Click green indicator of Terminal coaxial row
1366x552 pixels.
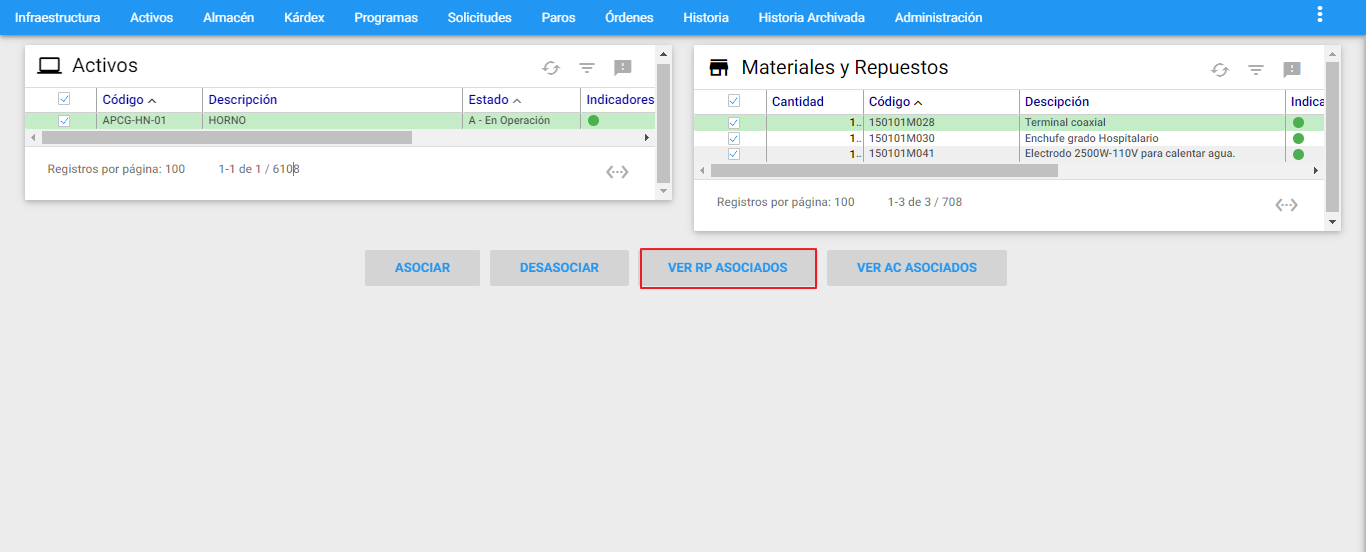[1298, 123]
